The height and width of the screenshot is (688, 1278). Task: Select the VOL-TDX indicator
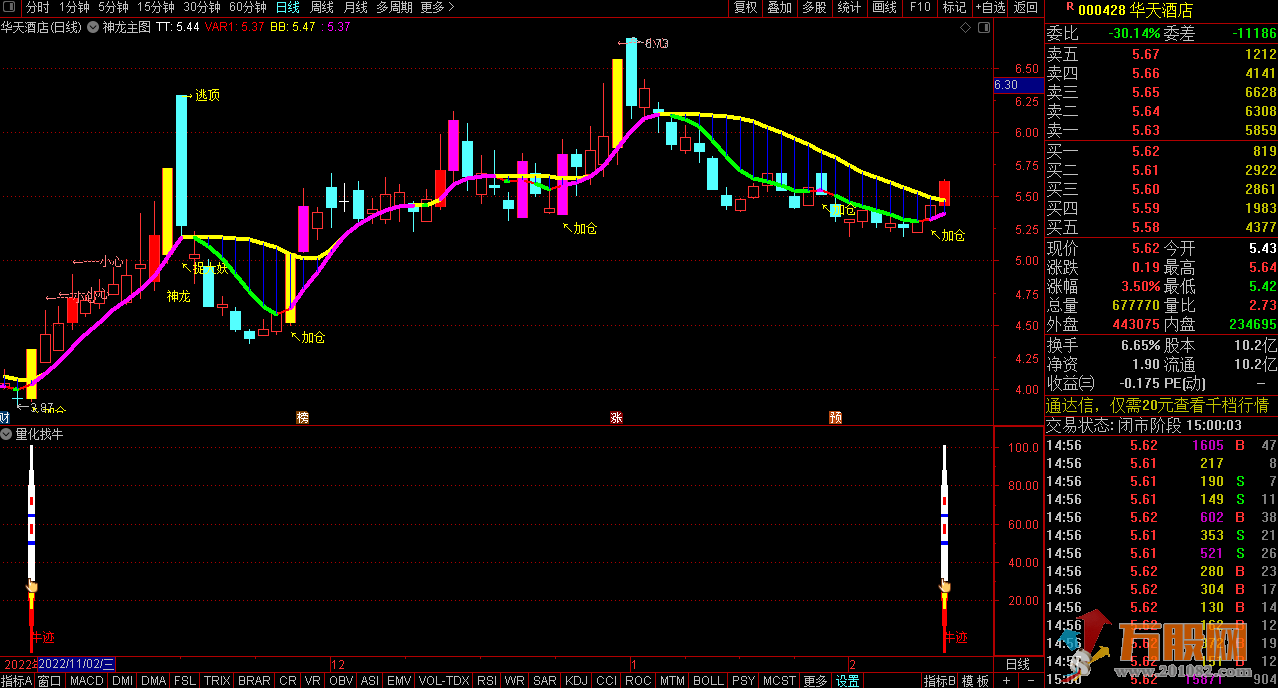442,681
